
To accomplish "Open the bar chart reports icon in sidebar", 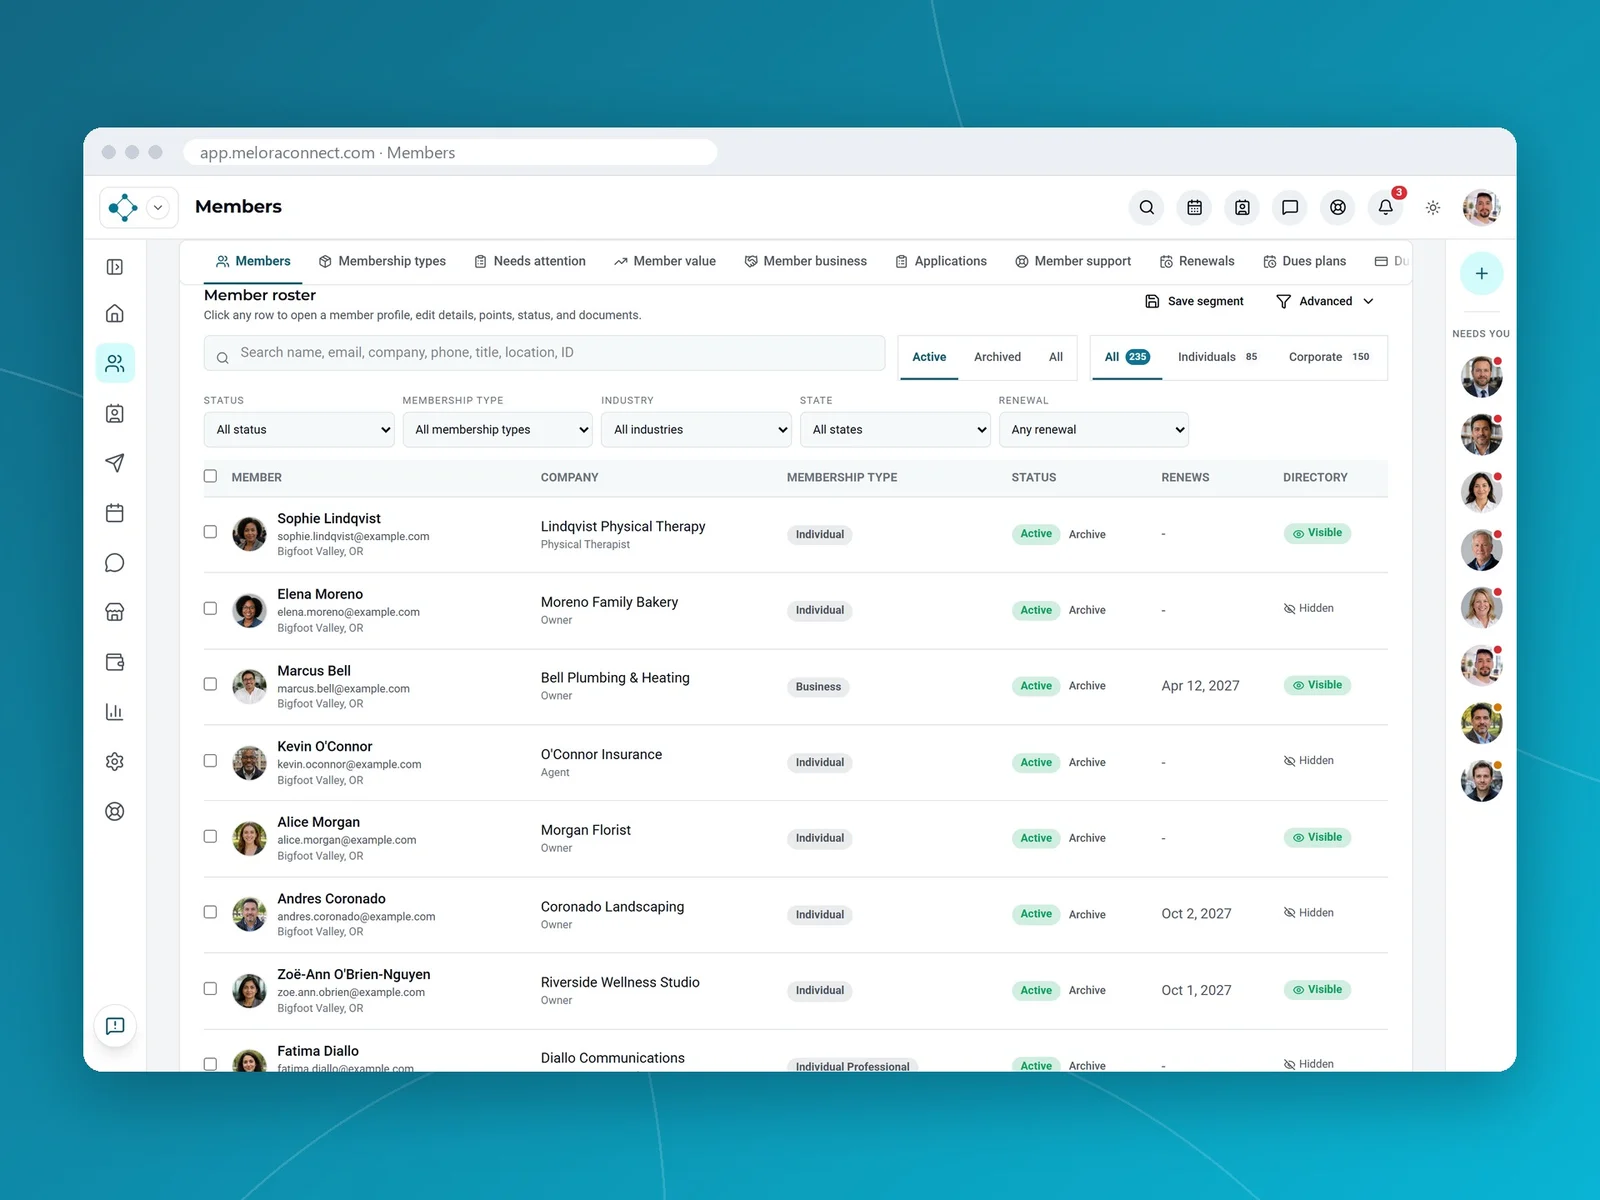I will (115, 712).
